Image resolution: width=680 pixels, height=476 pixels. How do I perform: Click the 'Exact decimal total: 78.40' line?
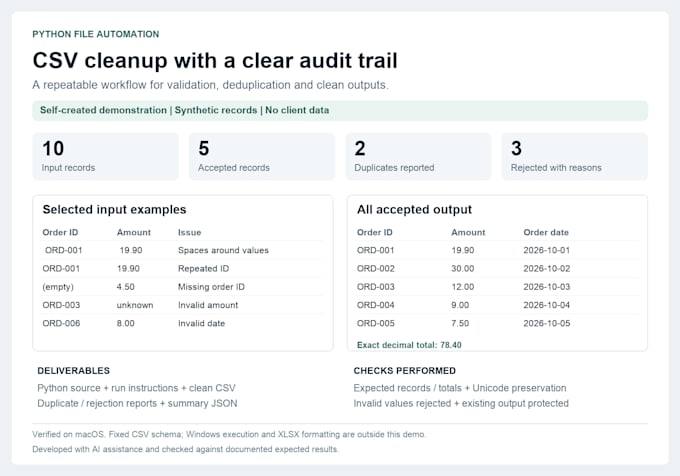tap(409, 345)
